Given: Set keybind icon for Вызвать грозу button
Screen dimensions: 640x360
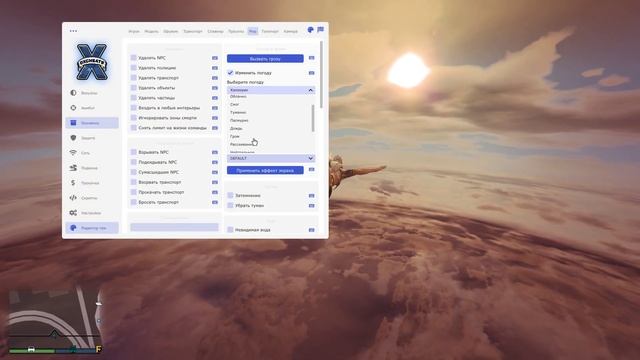Looking at the screenshot, I should pos(311,58).
